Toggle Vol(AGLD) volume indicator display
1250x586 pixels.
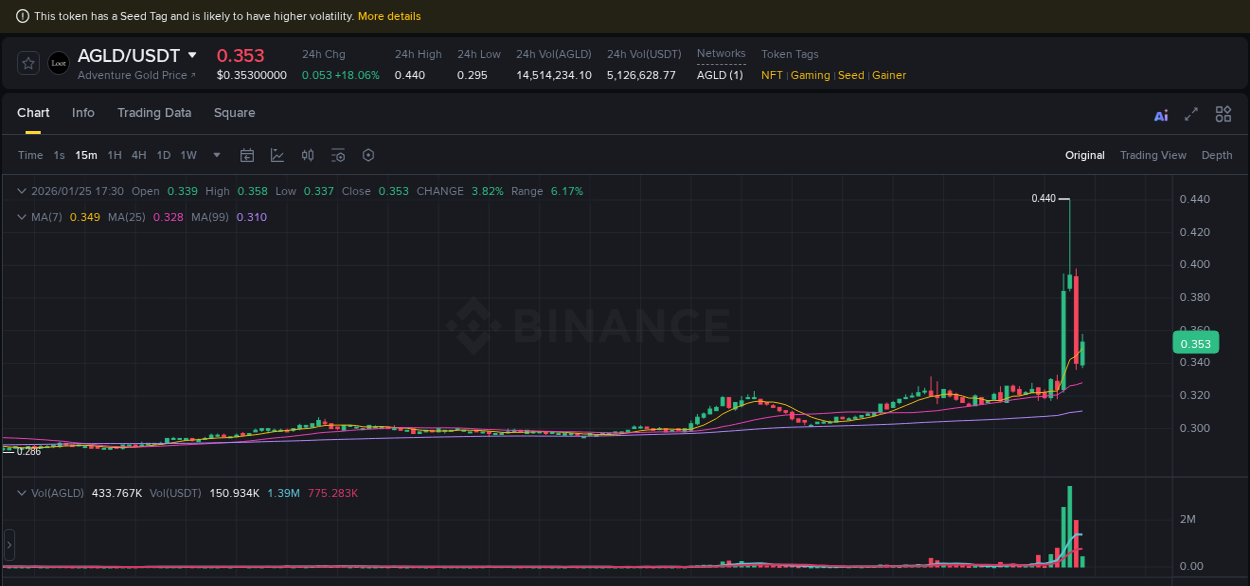coord(53,493)
